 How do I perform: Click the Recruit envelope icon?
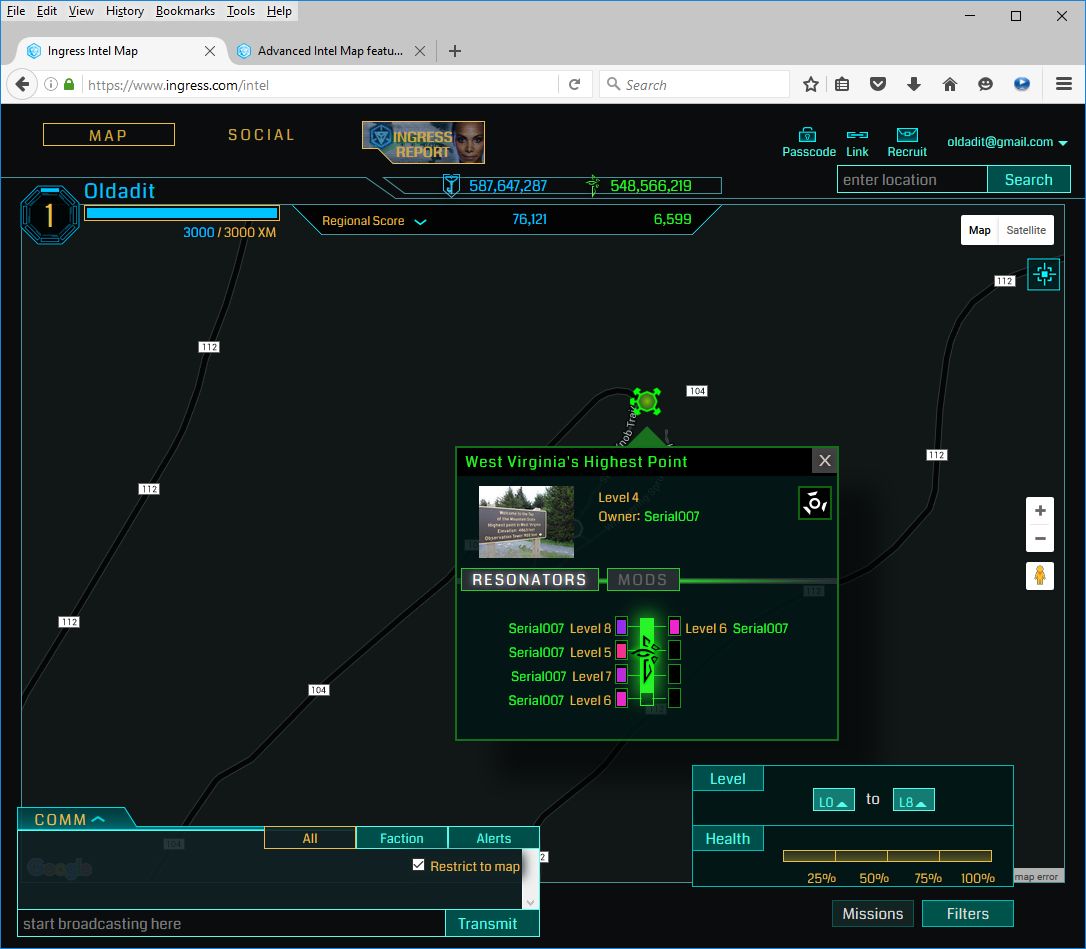click(x=907, y=135)
